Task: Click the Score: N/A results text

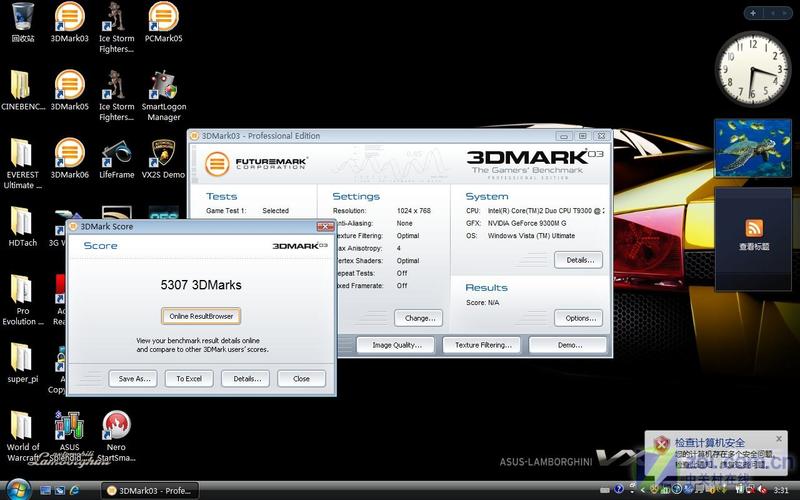Action: (483, 303)
